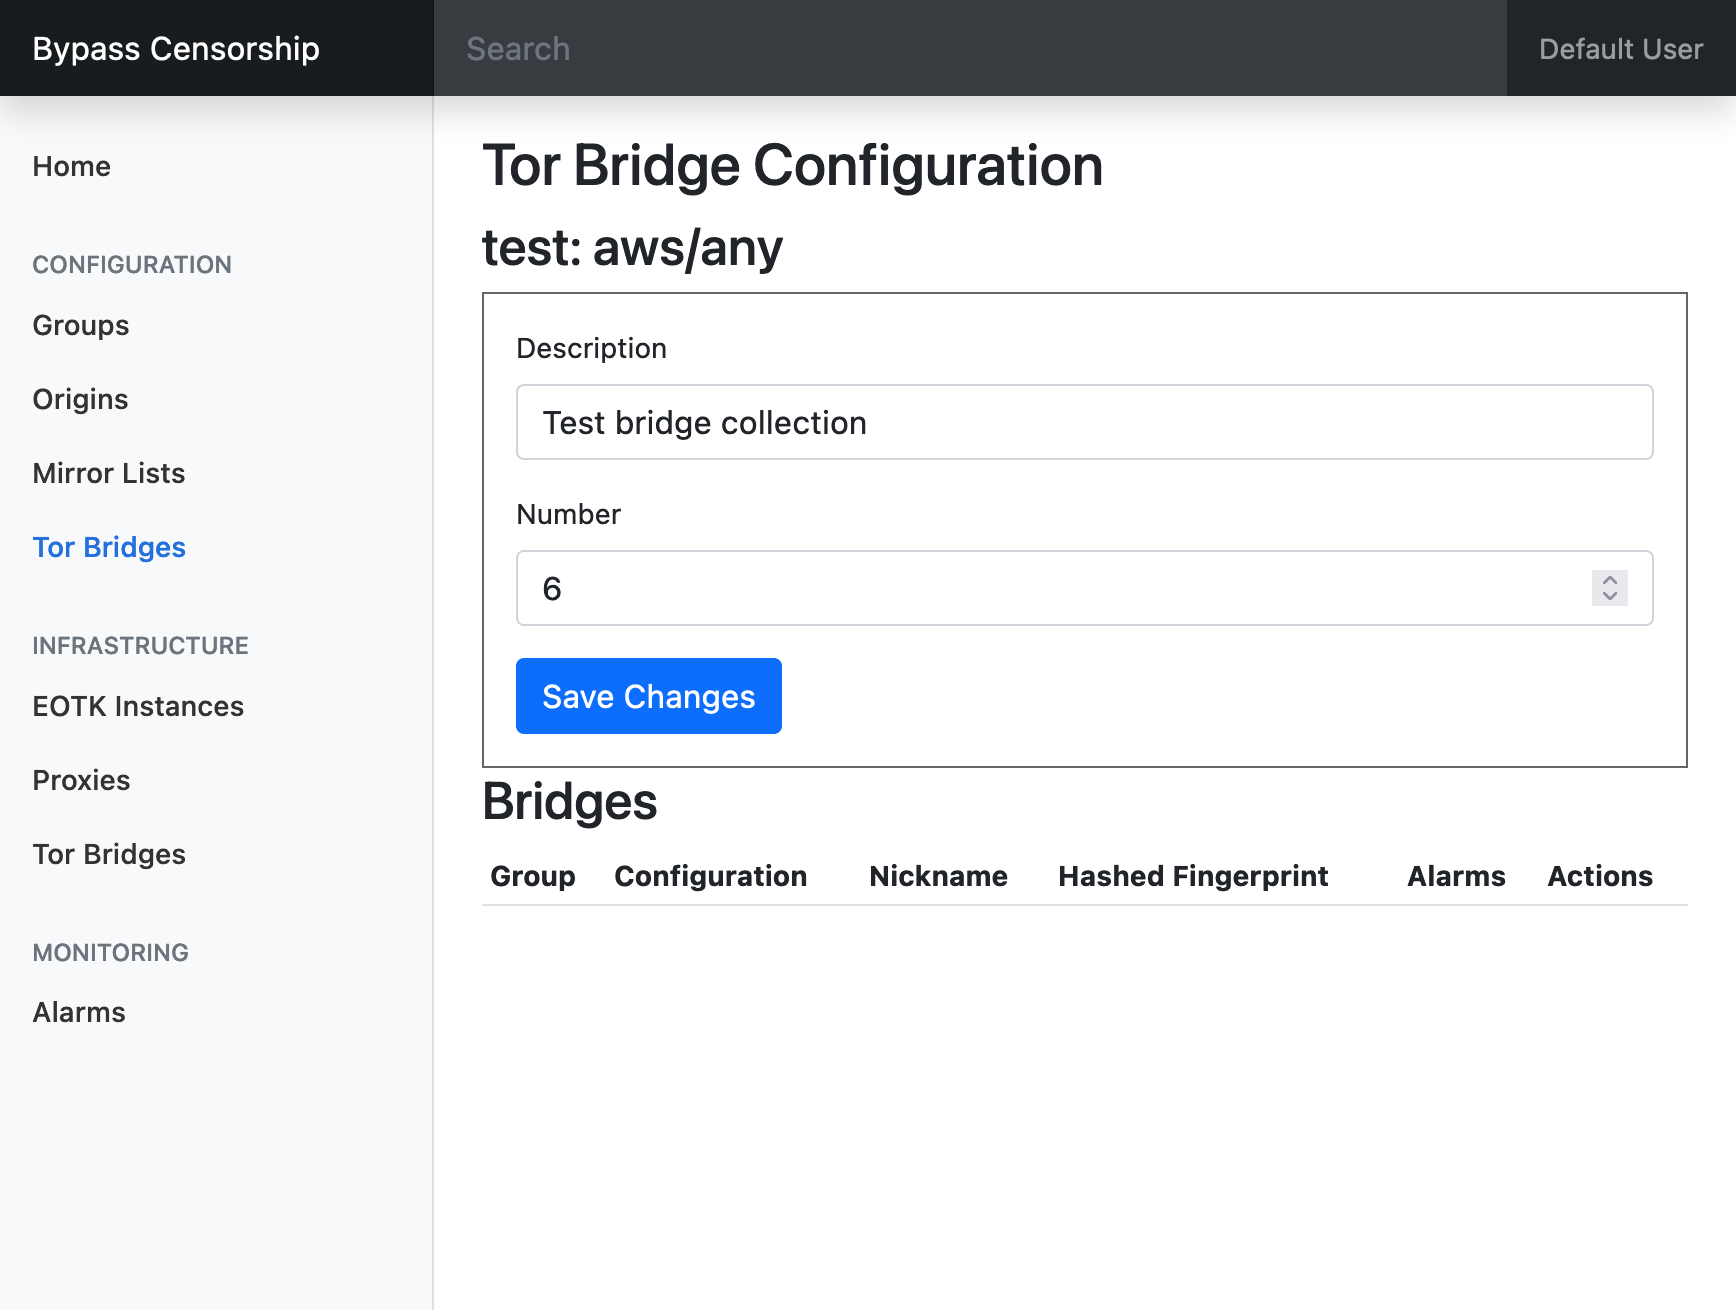Increase Number using the up stepper arrow
Screen dimensions: 1736x1310
1609,580
